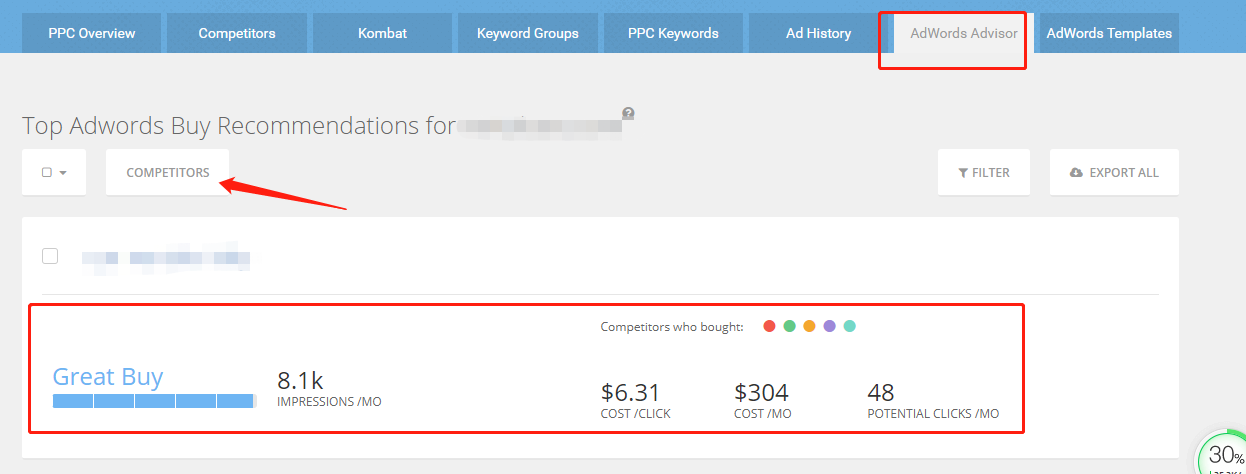Go to the PPC Overview tab
The height and width of the screenshot is (474, 1246).
92,33
